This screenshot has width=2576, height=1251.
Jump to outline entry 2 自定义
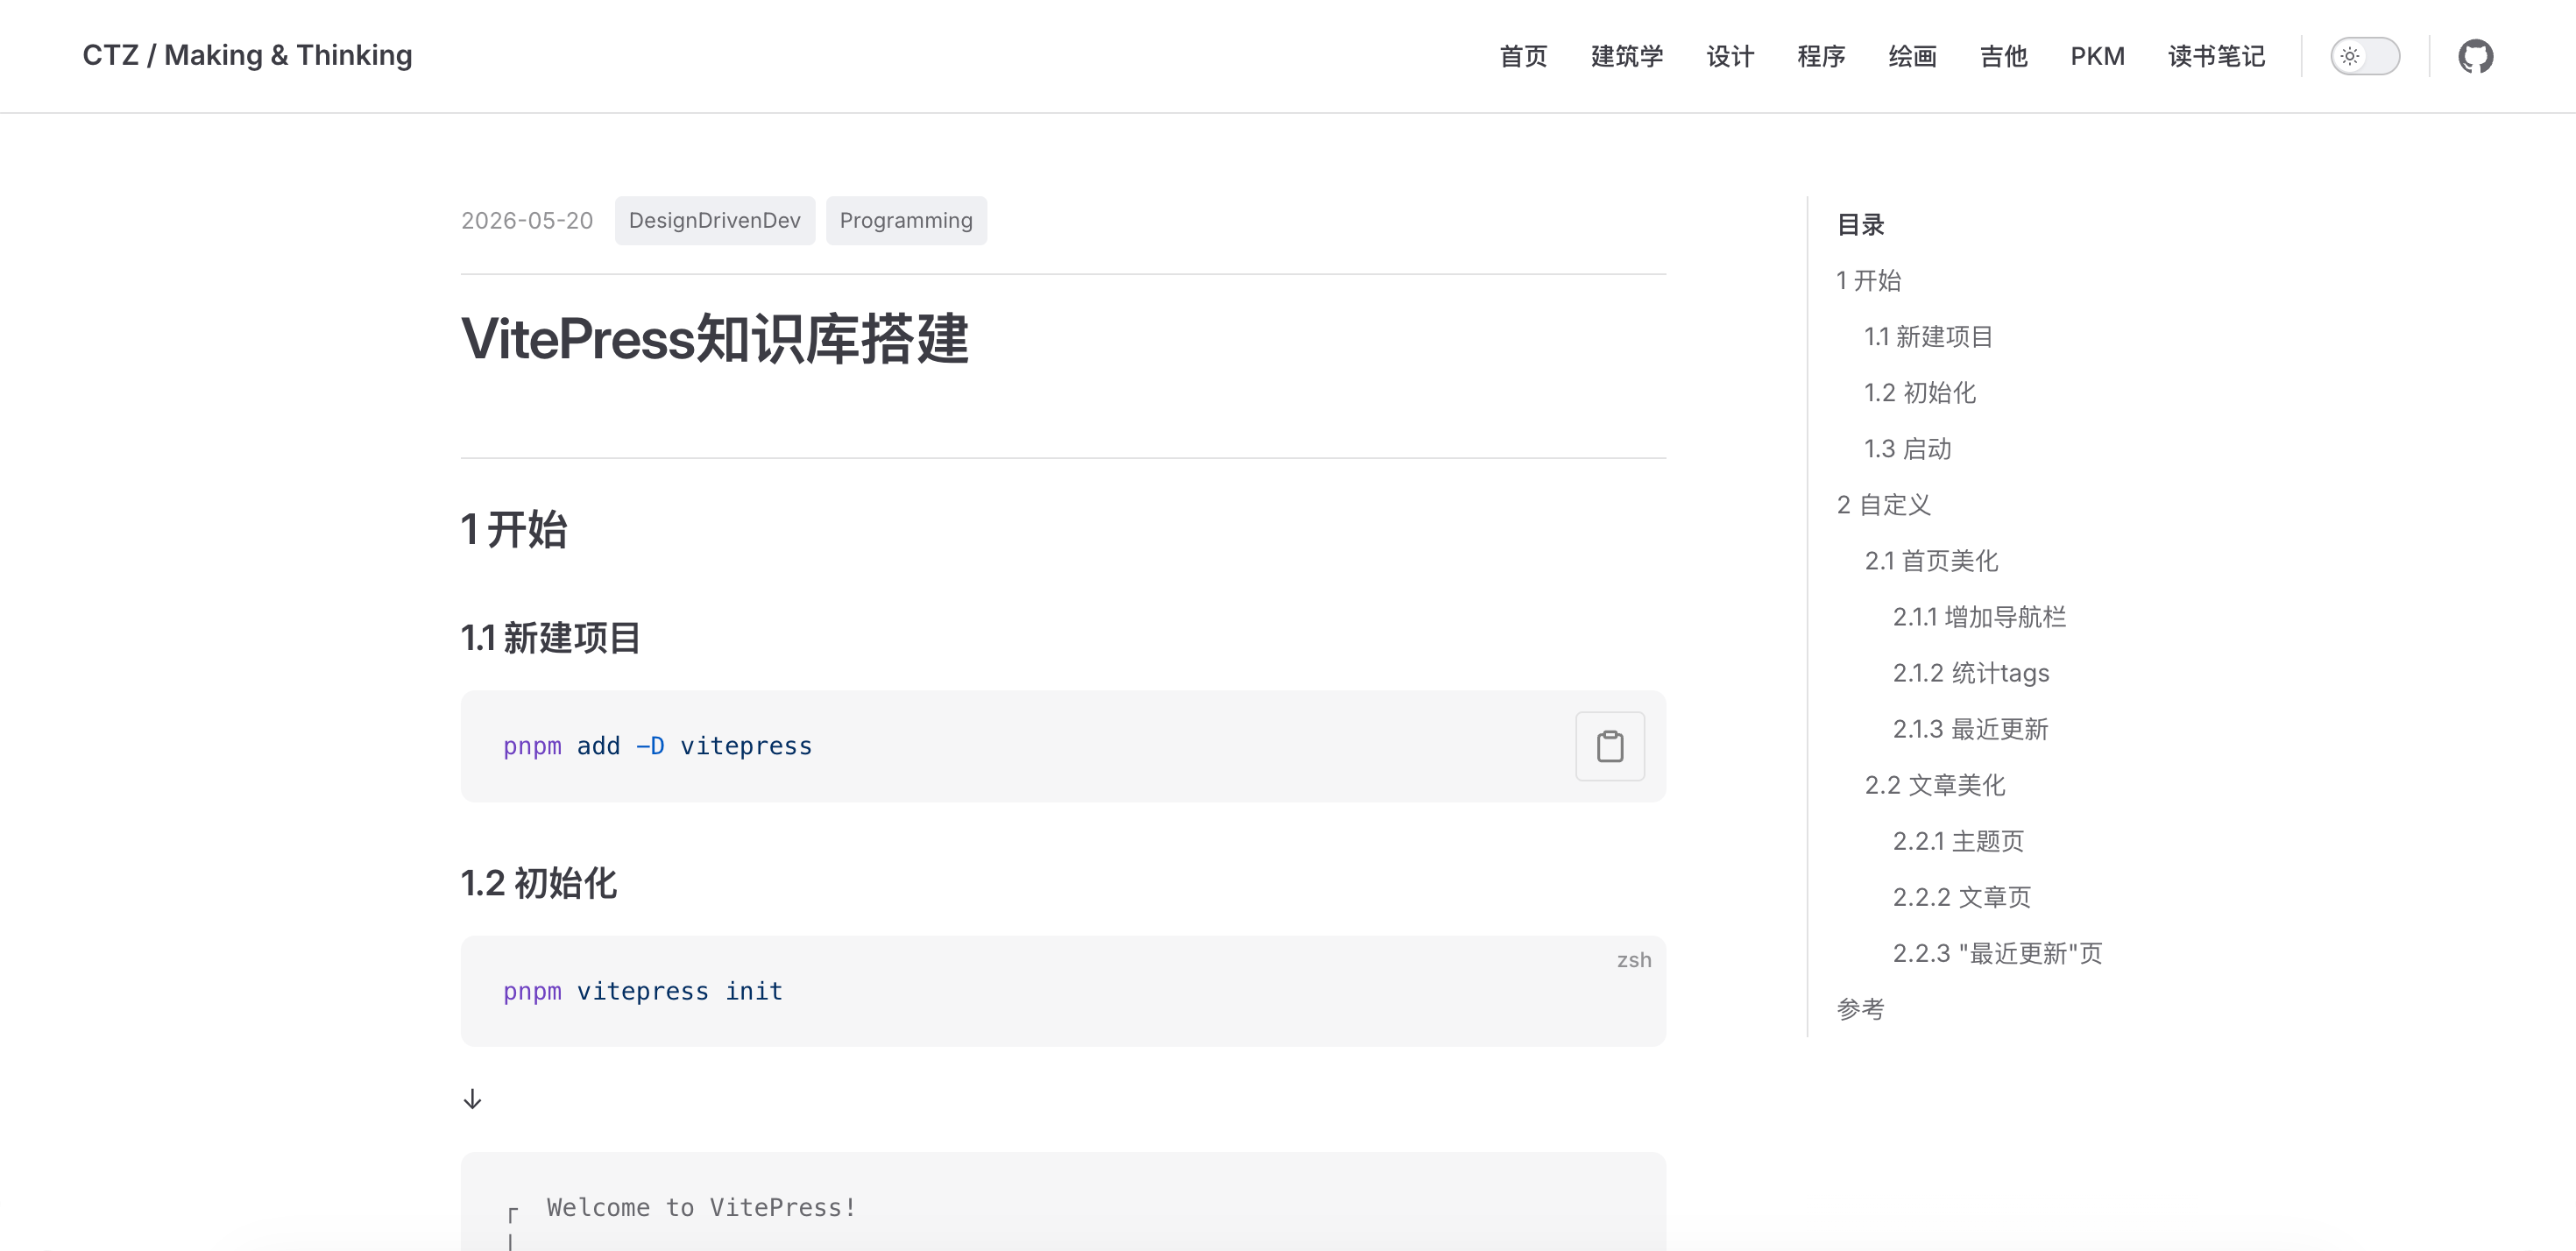(x=1883, y=504)
